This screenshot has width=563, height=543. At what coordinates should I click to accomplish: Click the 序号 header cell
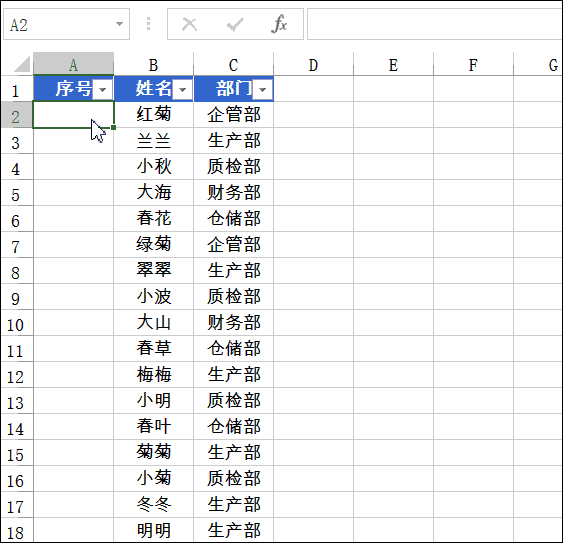[74, 89]
